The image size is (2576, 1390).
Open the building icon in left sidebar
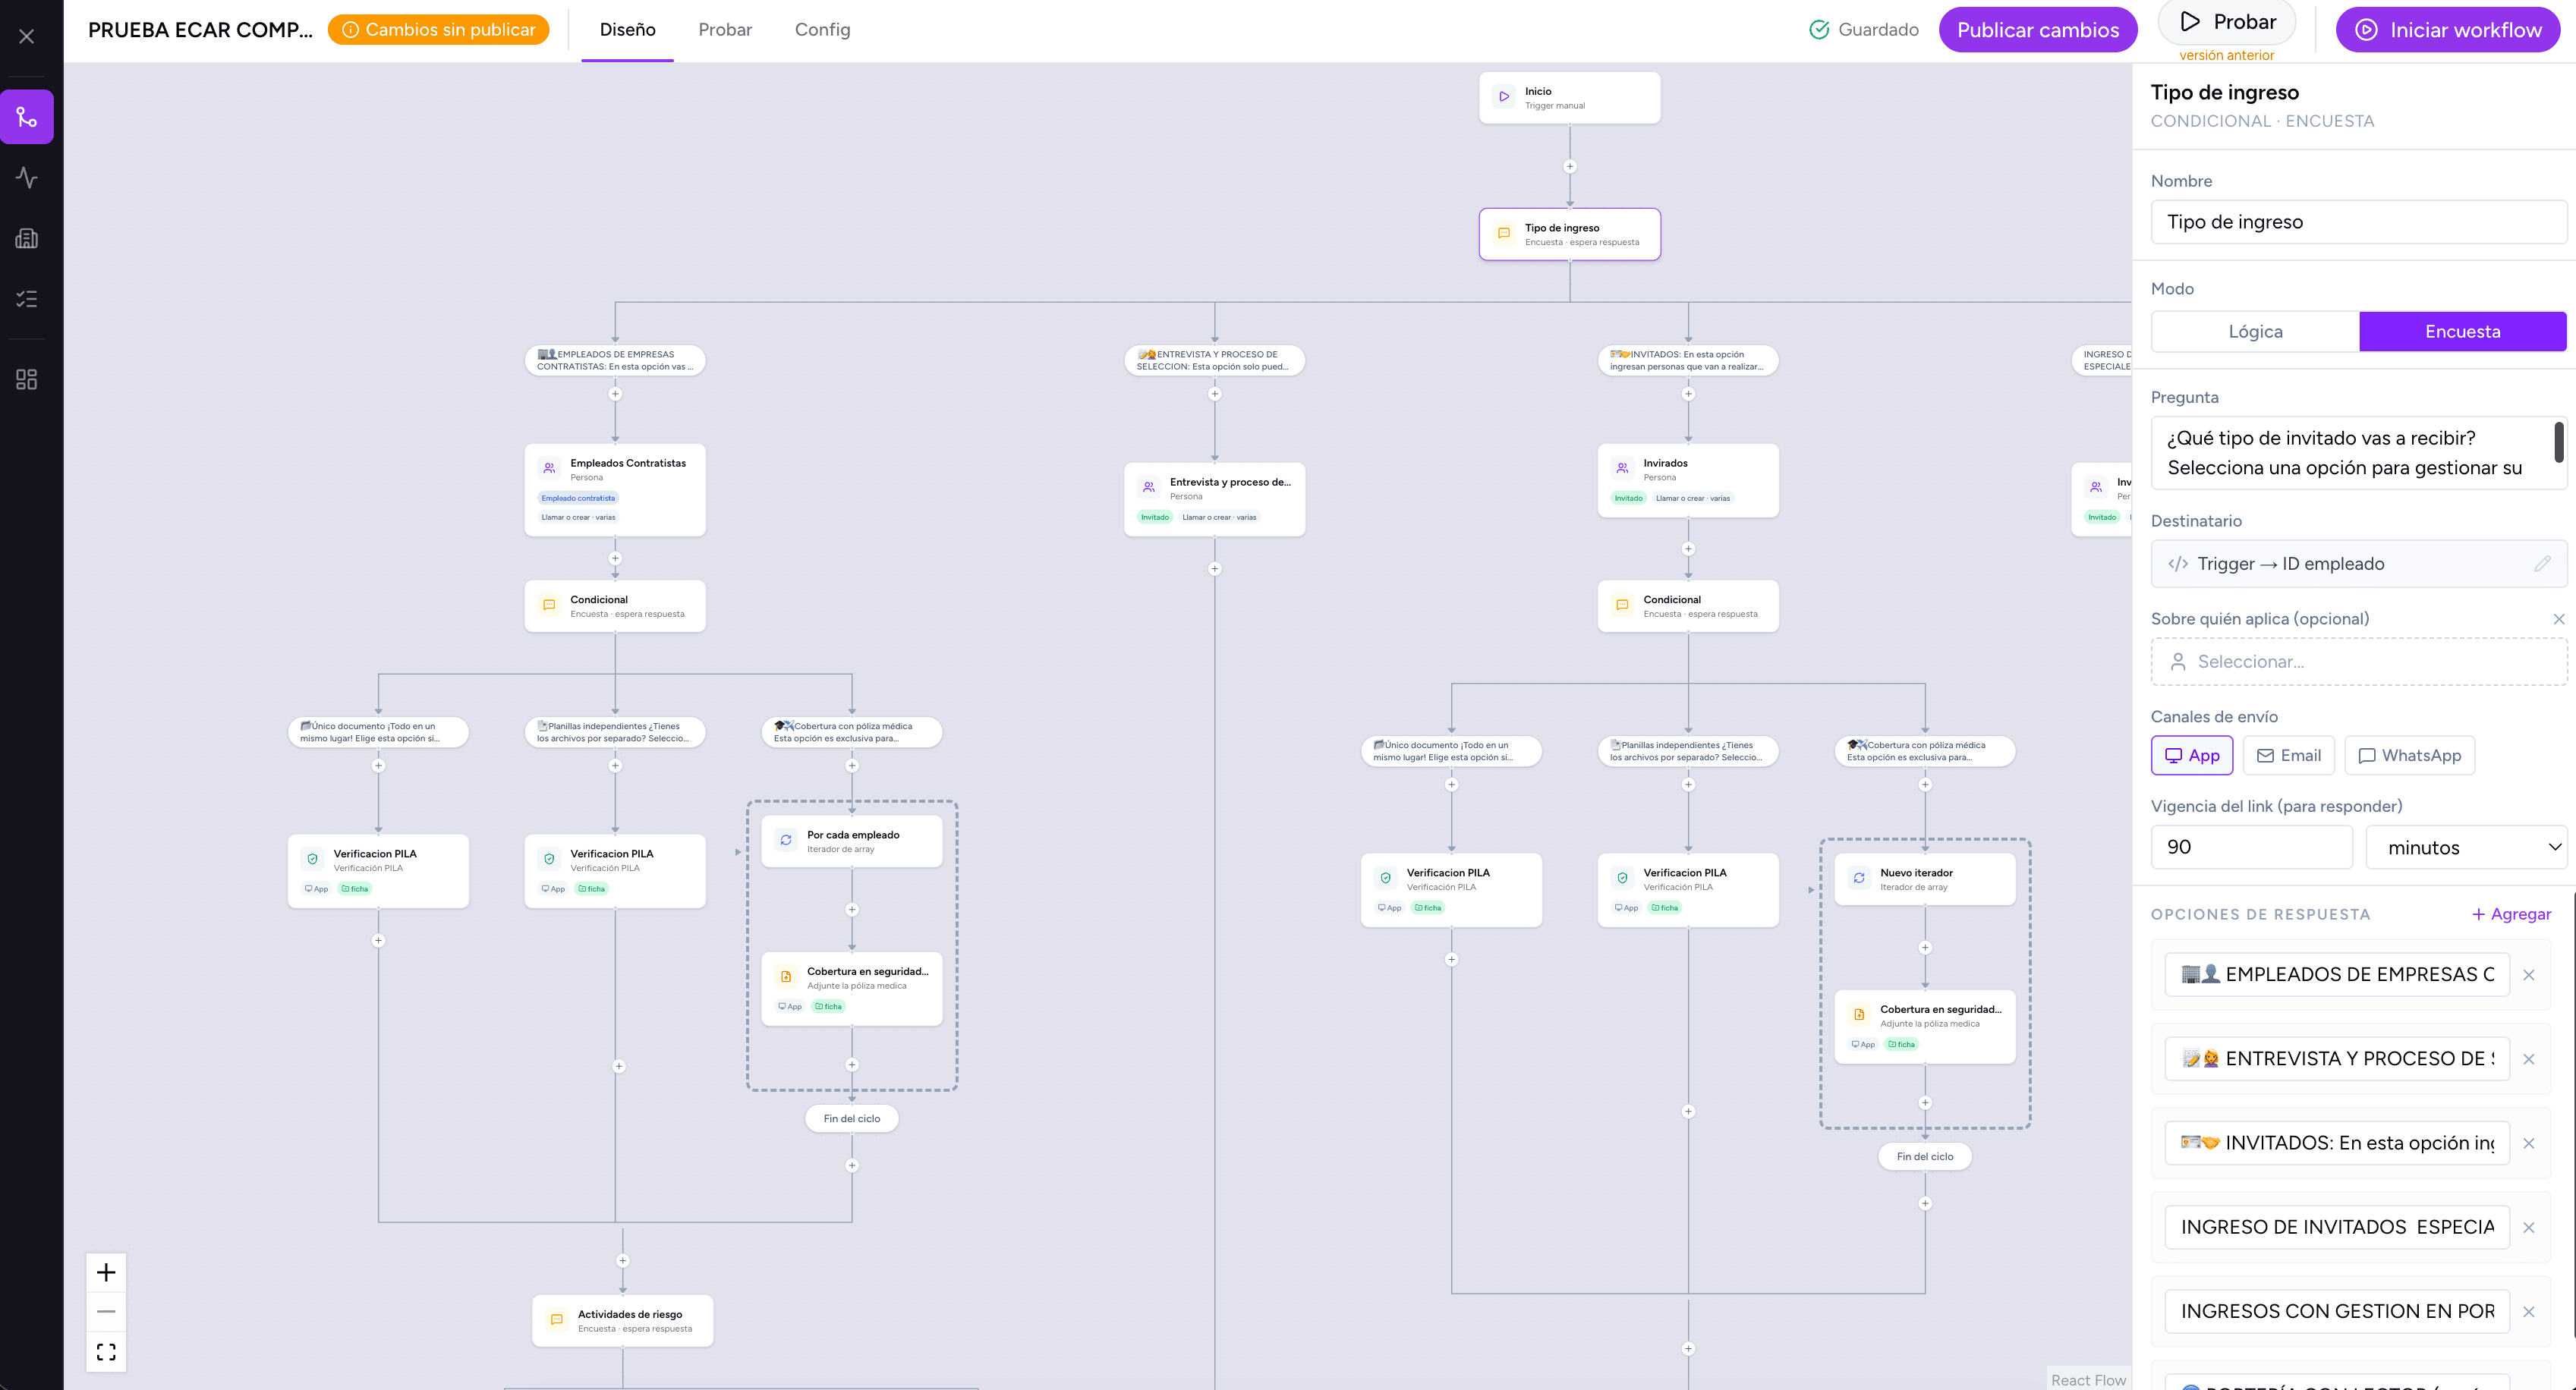[27, 238]
